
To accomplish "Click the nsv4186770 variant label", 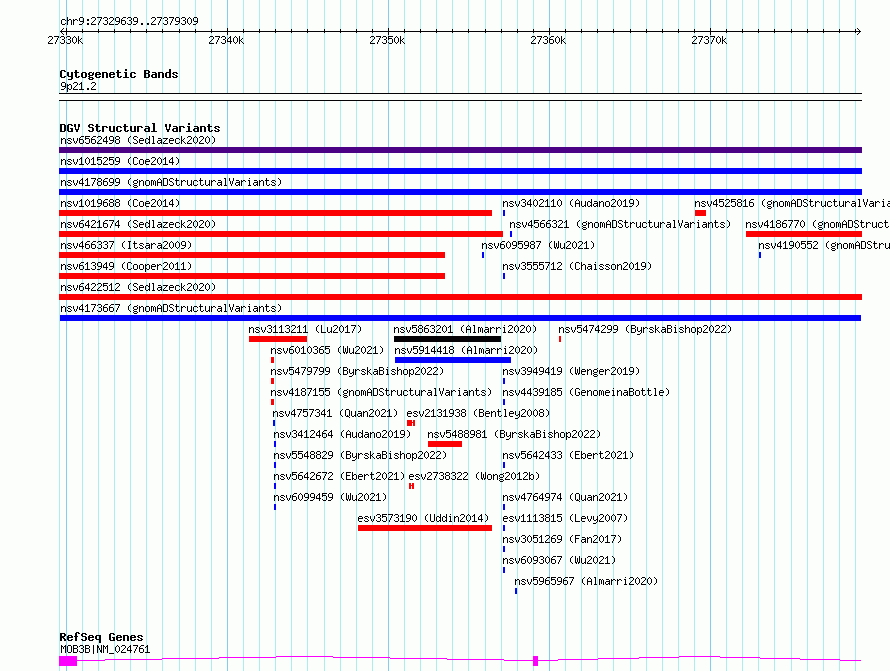I will (x=817, y=224).
